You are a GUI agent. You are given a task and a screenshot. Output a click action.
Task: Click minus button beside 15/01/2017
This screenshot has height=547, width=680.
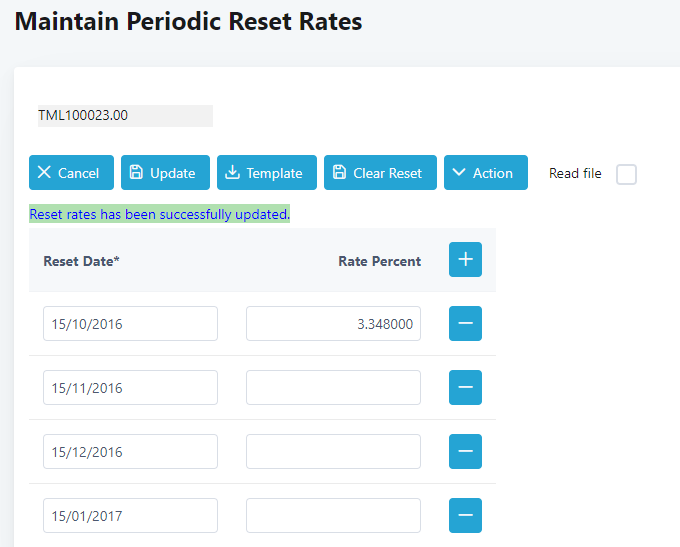point(465,516)
